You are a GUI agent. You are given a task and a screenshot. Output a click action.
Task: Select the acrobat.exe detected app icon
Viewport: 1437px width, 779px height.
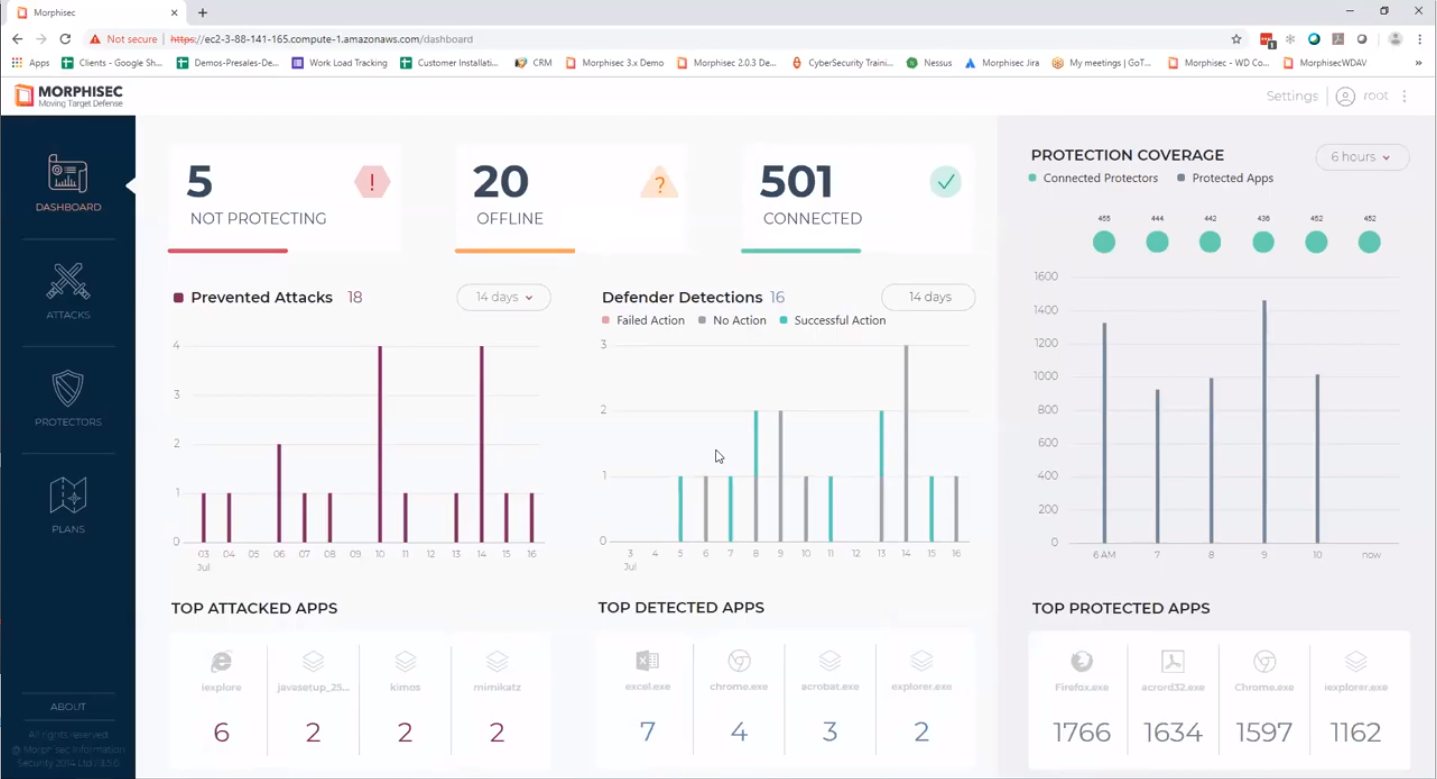pos(830,660)
